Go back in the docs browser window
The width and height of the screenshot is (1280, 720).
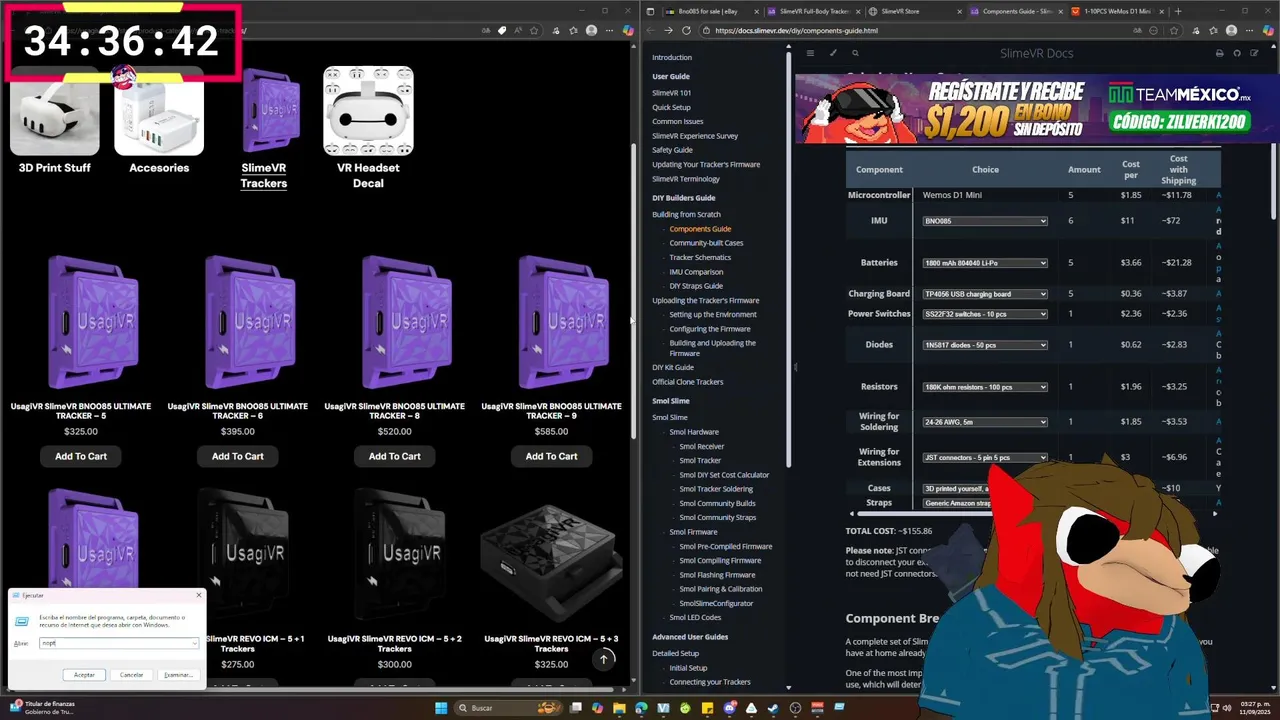click(650, 30)
